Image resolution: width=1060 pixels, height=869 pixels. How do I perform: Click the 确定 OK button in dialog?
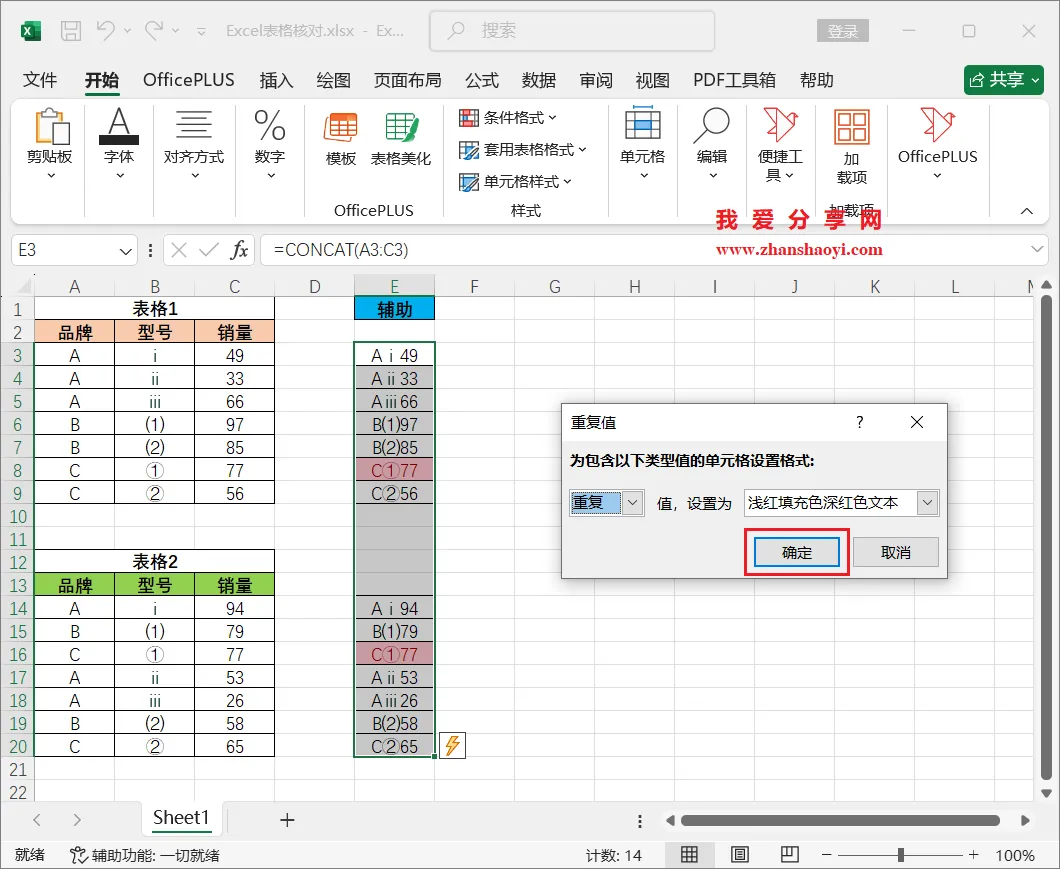796,553
